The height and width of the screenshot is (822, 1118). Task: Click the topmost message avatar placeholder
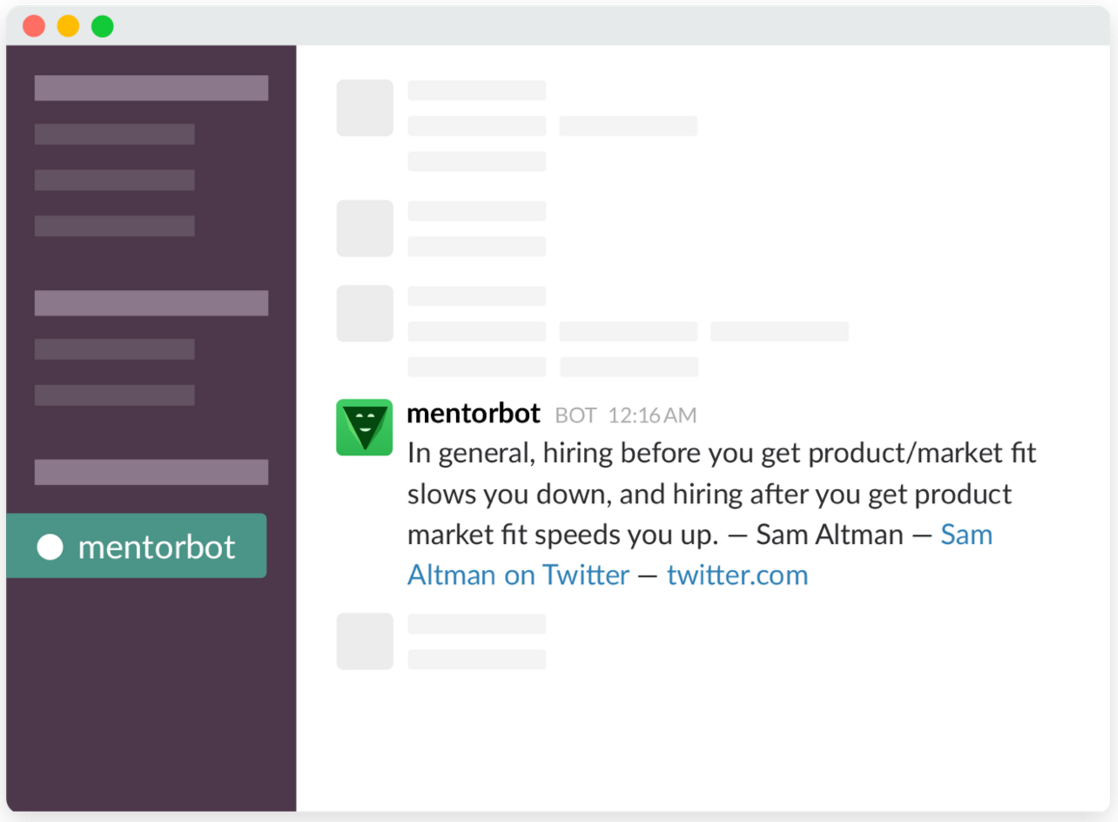(x=364, y=108)
